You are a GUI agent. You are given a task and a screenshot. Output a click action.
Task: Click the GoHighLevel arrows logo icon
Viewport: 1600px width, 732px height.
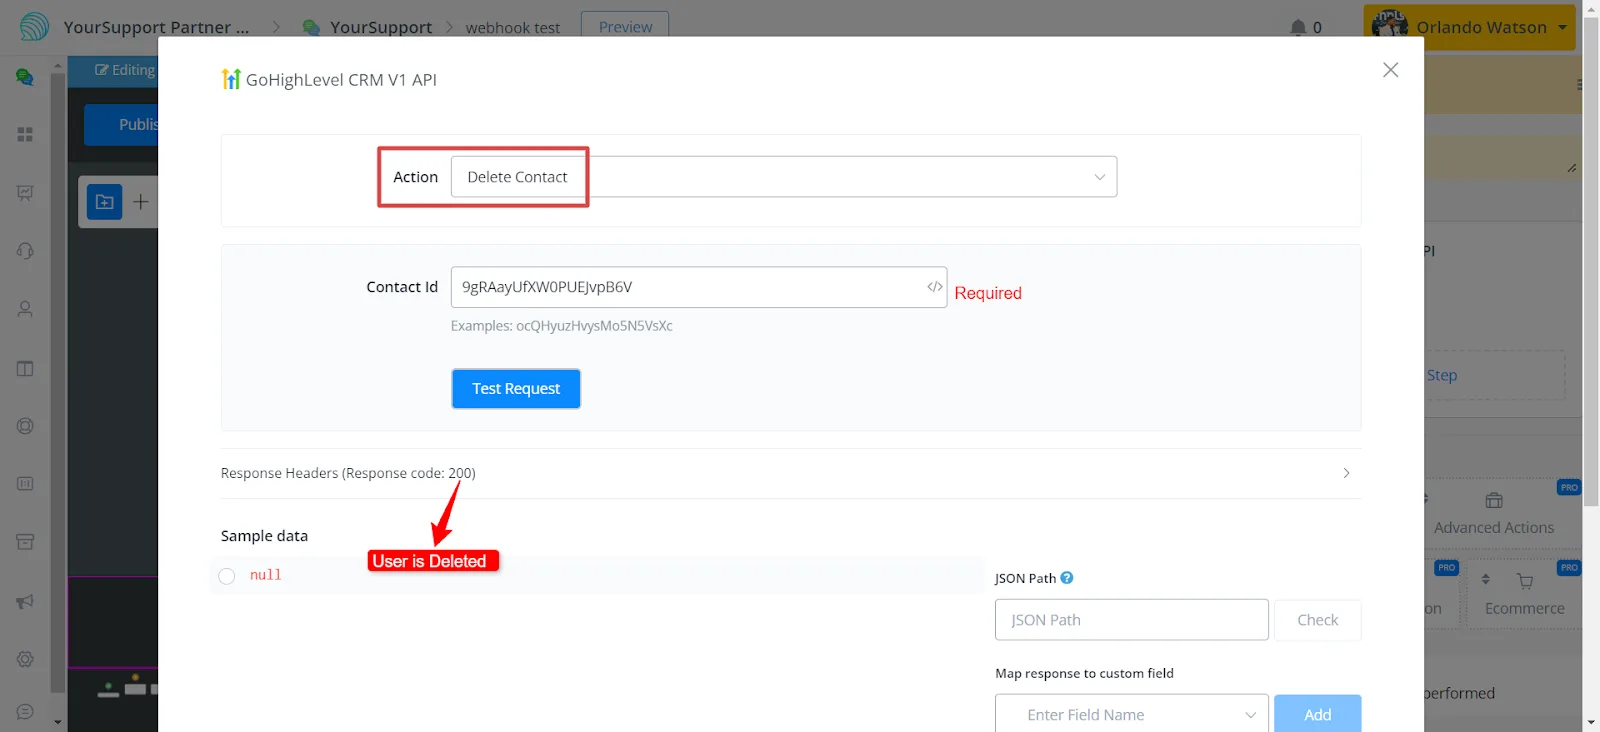[231, 79]
